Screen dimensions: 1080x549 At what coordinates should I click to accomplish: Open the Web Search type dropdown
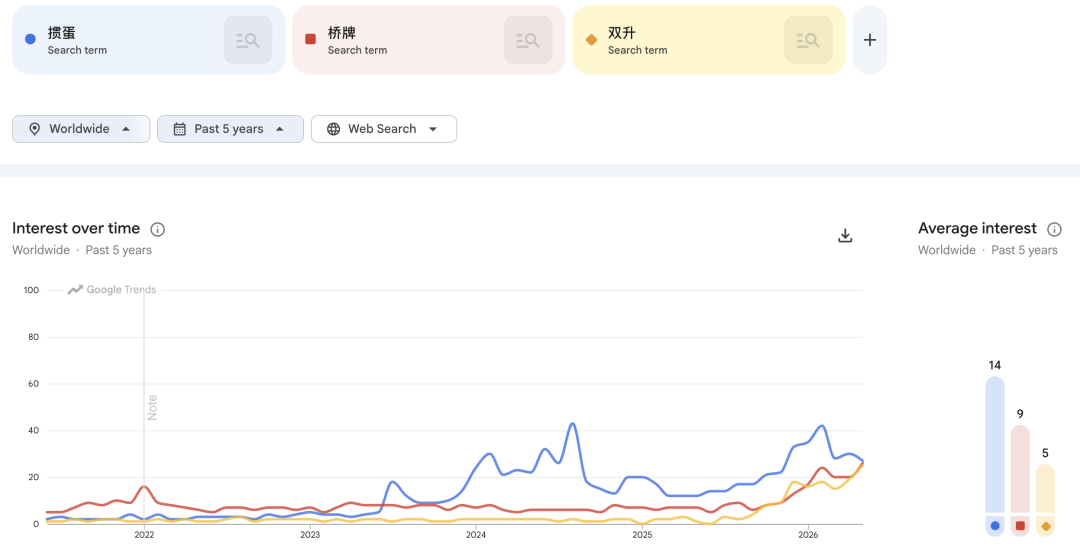[384, 129]
